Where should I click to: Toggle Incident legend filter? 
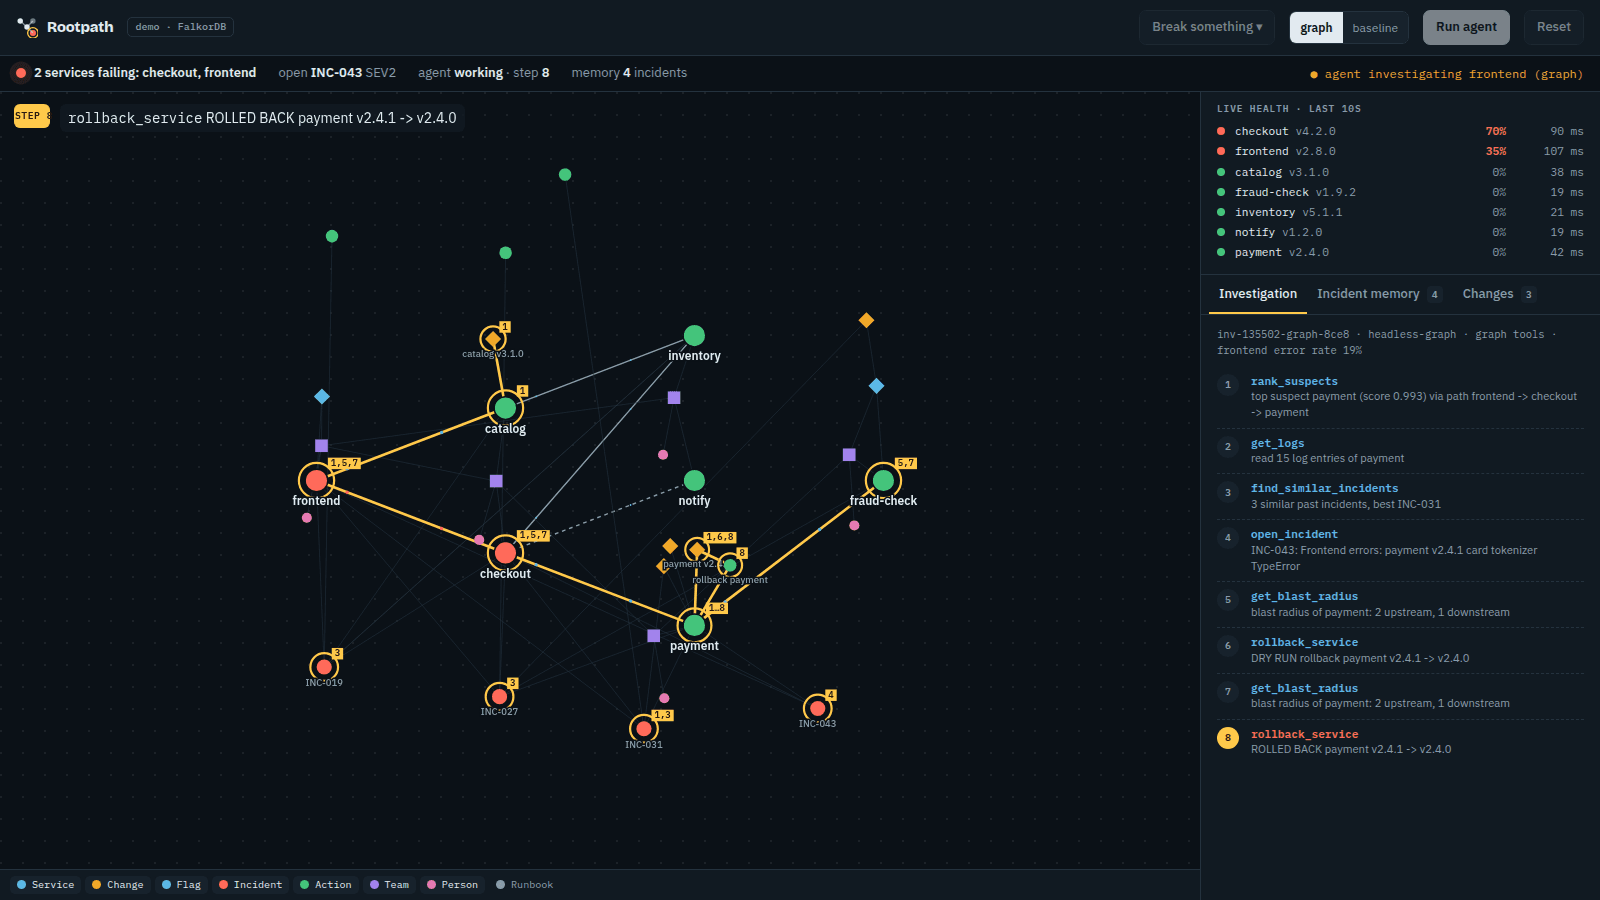pos(251,885)
